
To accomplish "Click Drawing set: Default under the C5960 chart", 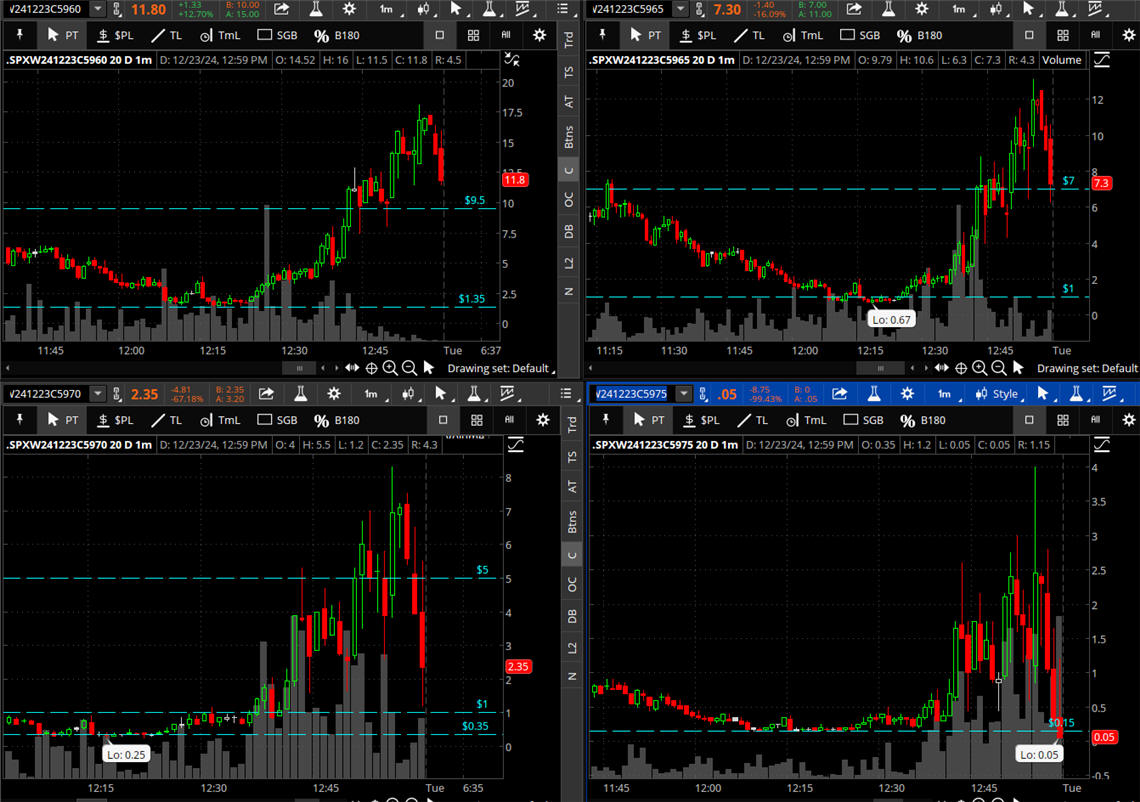I will tap(498, 368).
